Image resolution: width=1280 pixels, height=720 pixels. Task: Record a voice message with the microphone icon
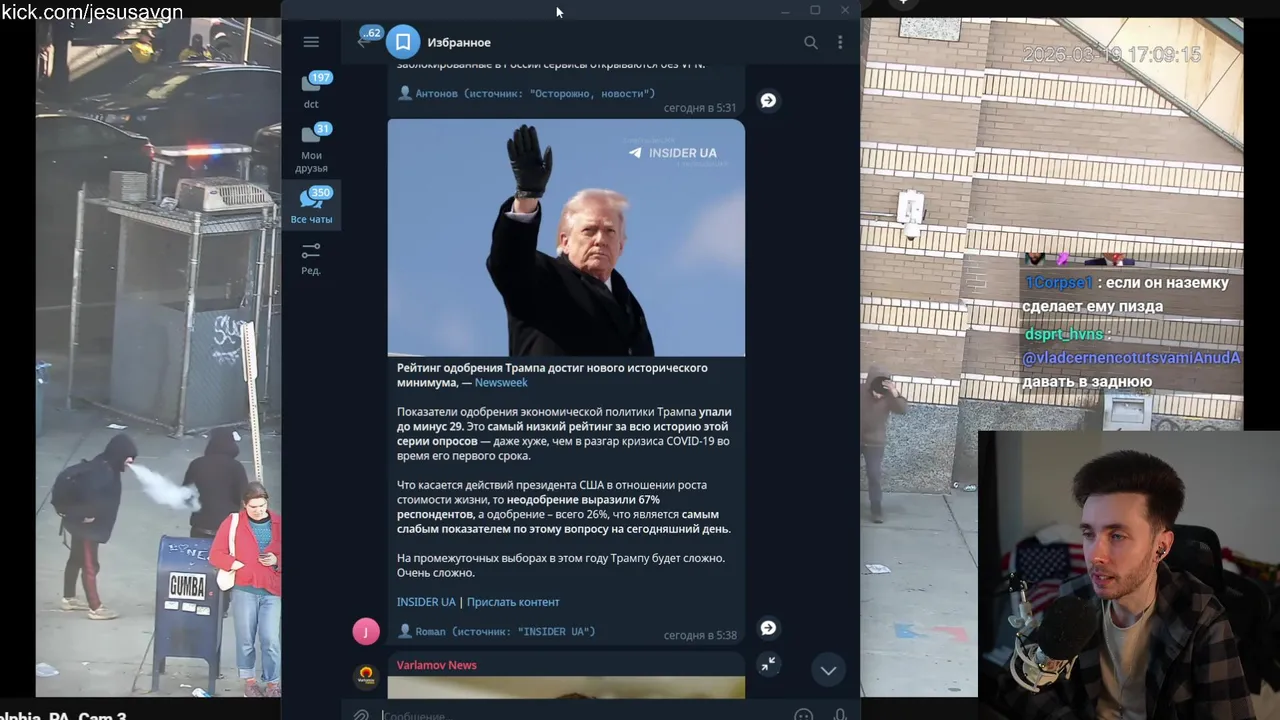point(840,714)
